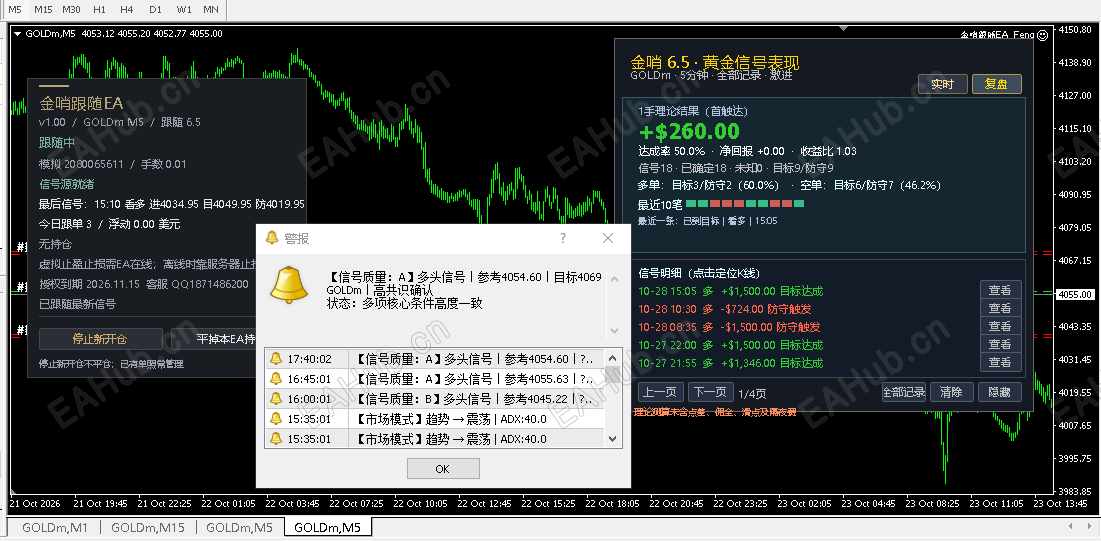
Task: Switch to 复盘 mode in signal panel
Action: [996, 84]
